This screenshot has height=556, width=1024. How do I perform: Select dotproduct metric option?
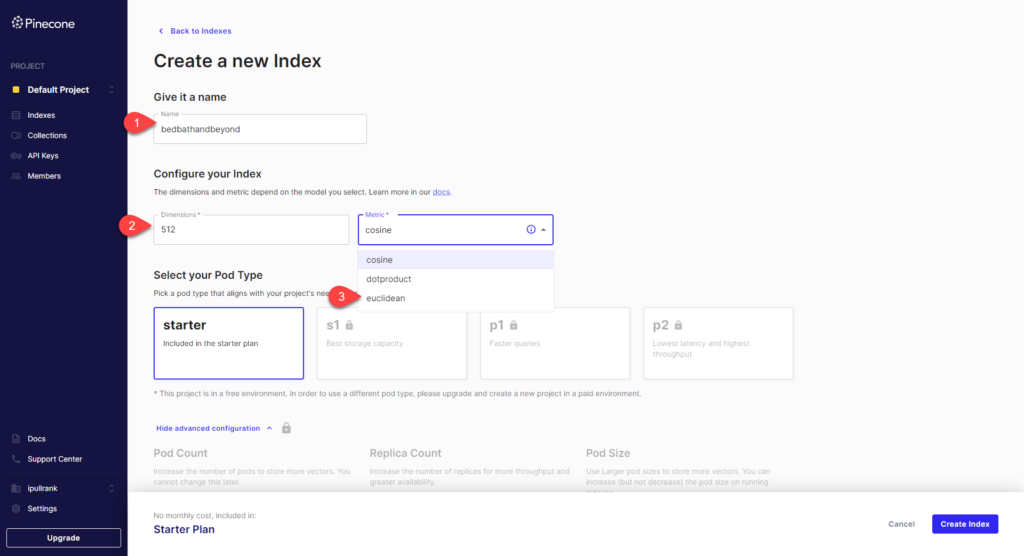click(455, 279)
